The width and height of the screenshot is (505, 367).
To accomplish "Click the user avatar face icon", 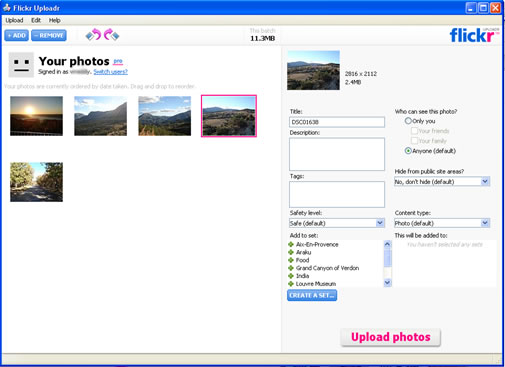I will pyautogui.click(x=21, y=64).
